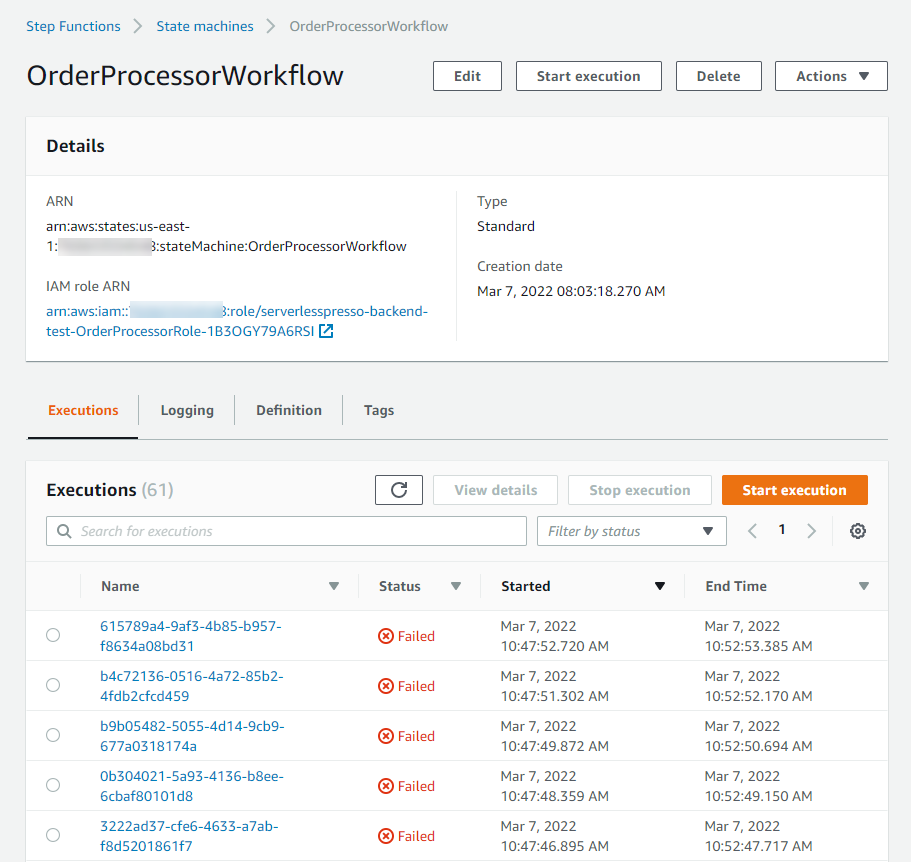The height and width of the screenshot is (862, 911).
Task: Delete the state machine
Action: [x=719, y=76]
